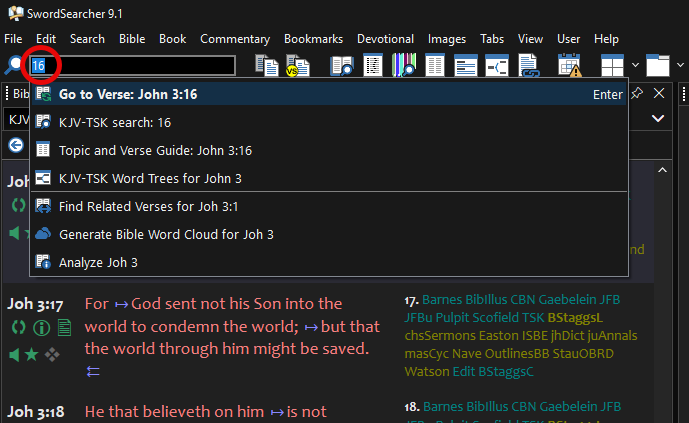
Task: Select Go to Verse: John 3:16
Action: pos(329,94)
